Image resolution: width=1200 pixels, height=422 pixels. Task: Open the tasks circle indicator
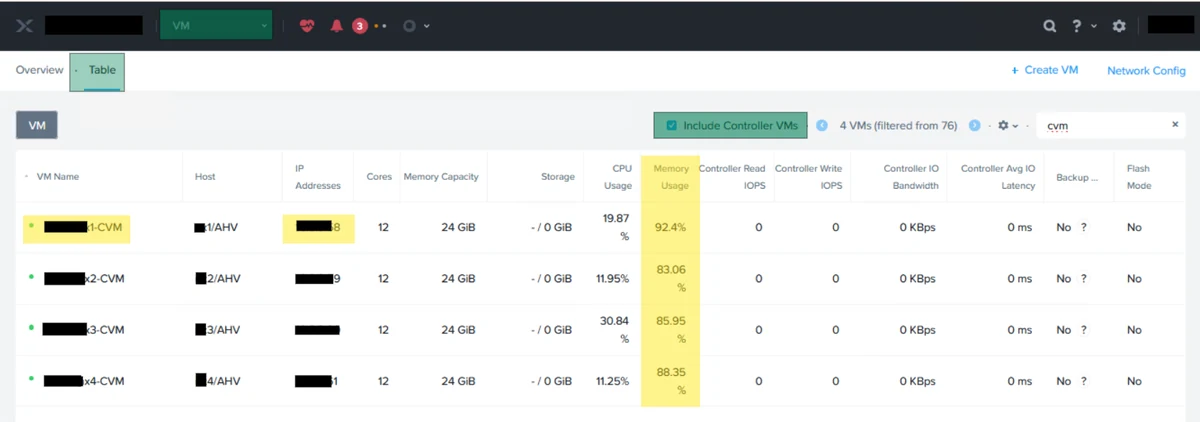click(x=408, y=26)
